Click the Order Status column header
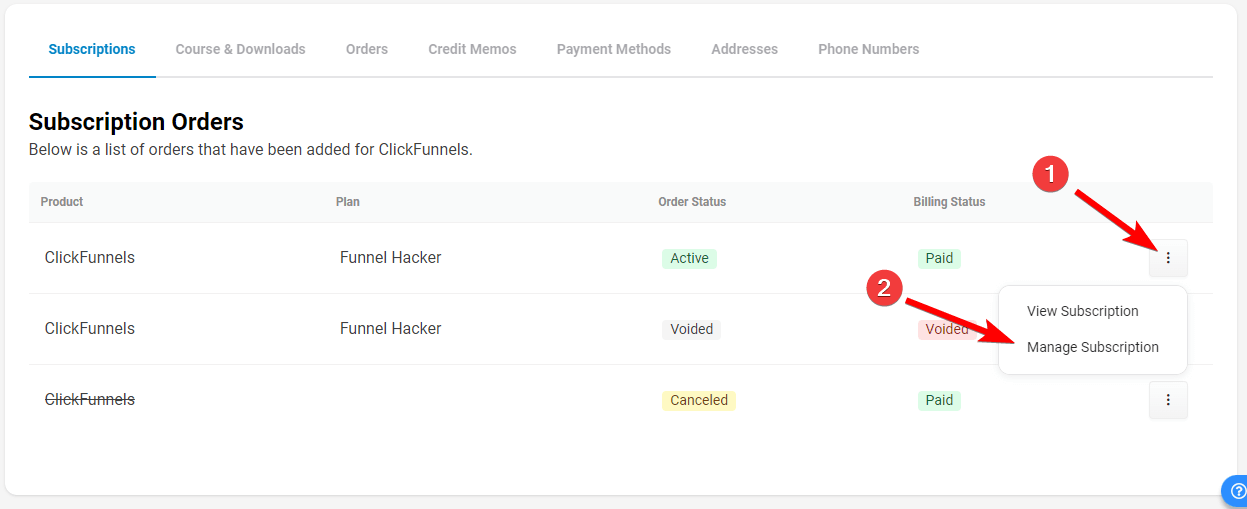The width and height of the screenshot is (1247, 509). tap(692, 202)
